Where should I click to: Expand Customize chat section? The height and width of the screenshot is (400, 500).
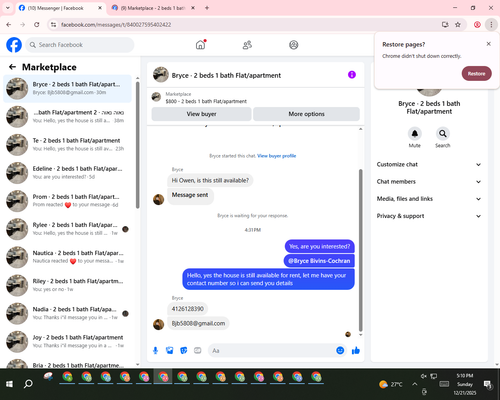(x=429, y=164)
